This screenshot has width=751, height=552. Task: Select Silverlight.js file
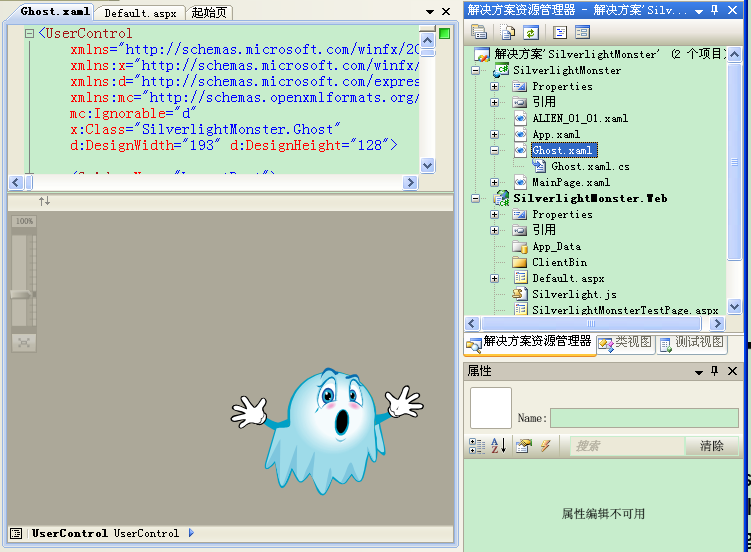(574, 294)
